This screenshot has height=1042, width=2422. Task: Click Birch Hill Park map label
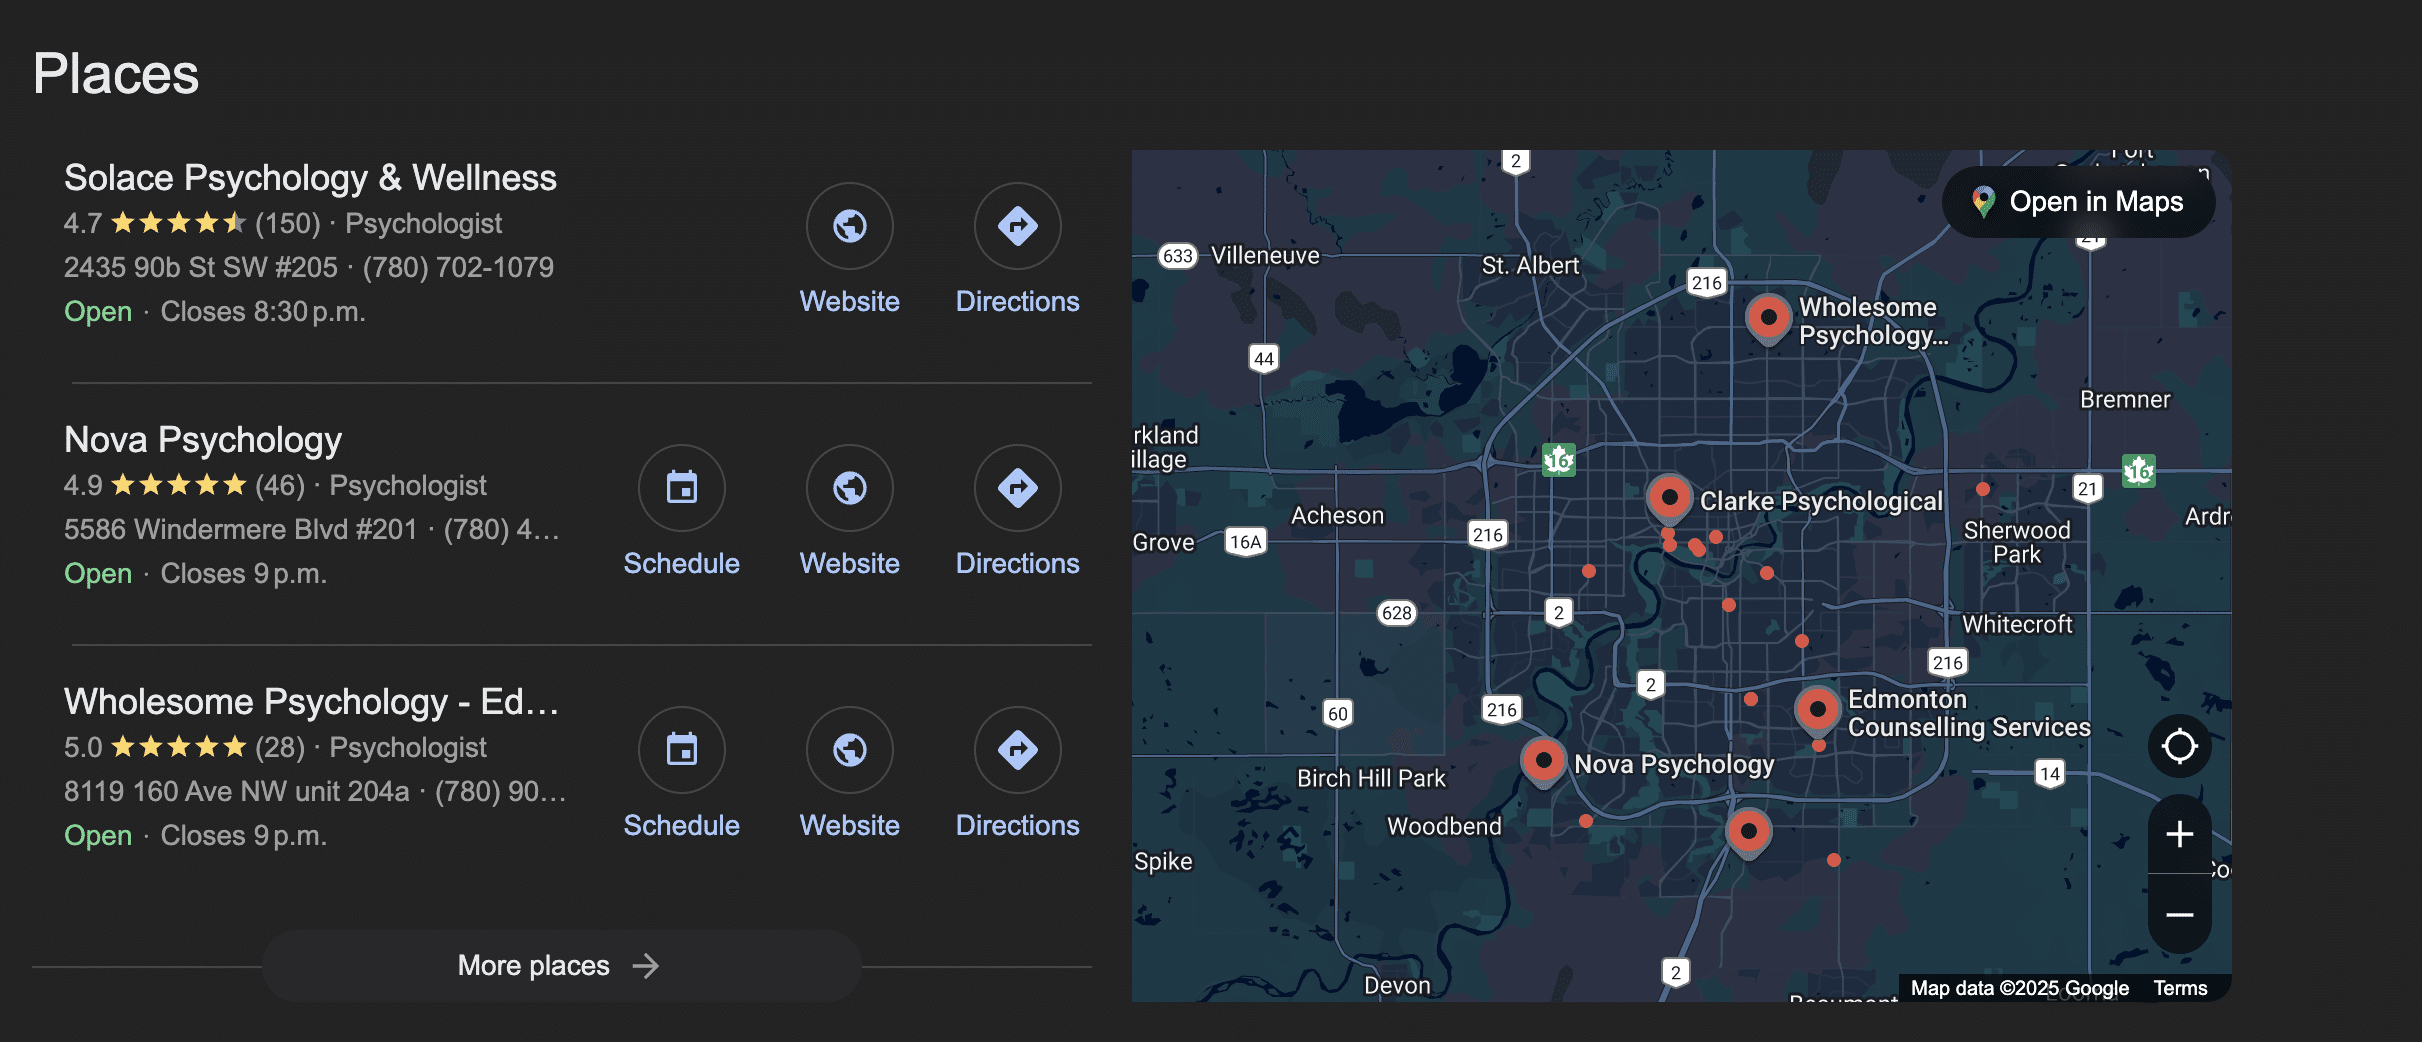(x=1371, y=779)
